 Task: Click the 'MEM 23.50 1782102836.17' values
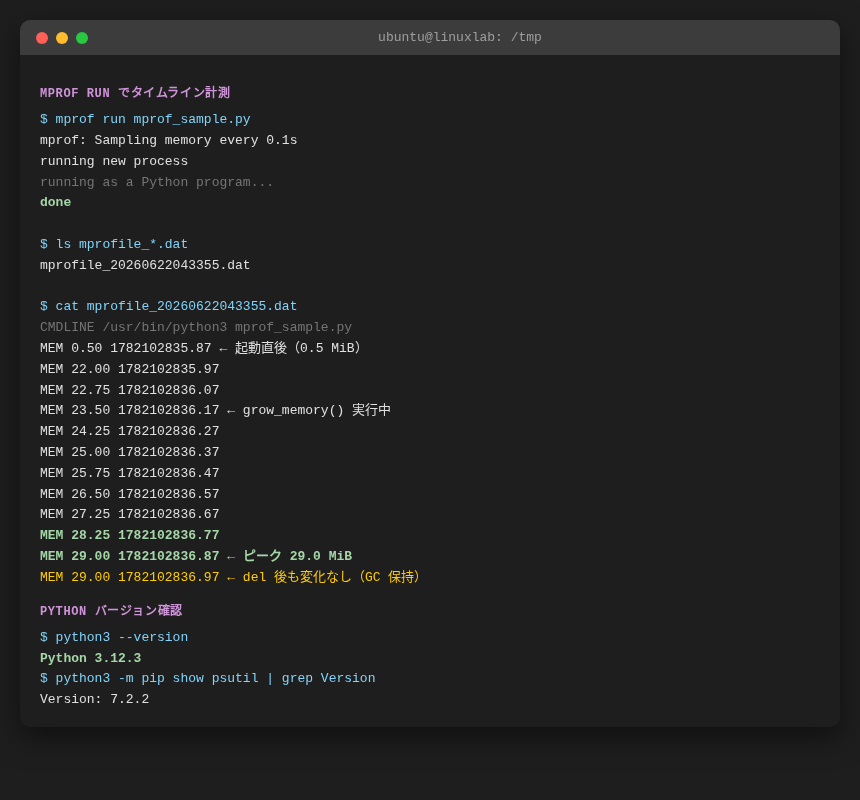pyautogui.click(x=129, y=410)
